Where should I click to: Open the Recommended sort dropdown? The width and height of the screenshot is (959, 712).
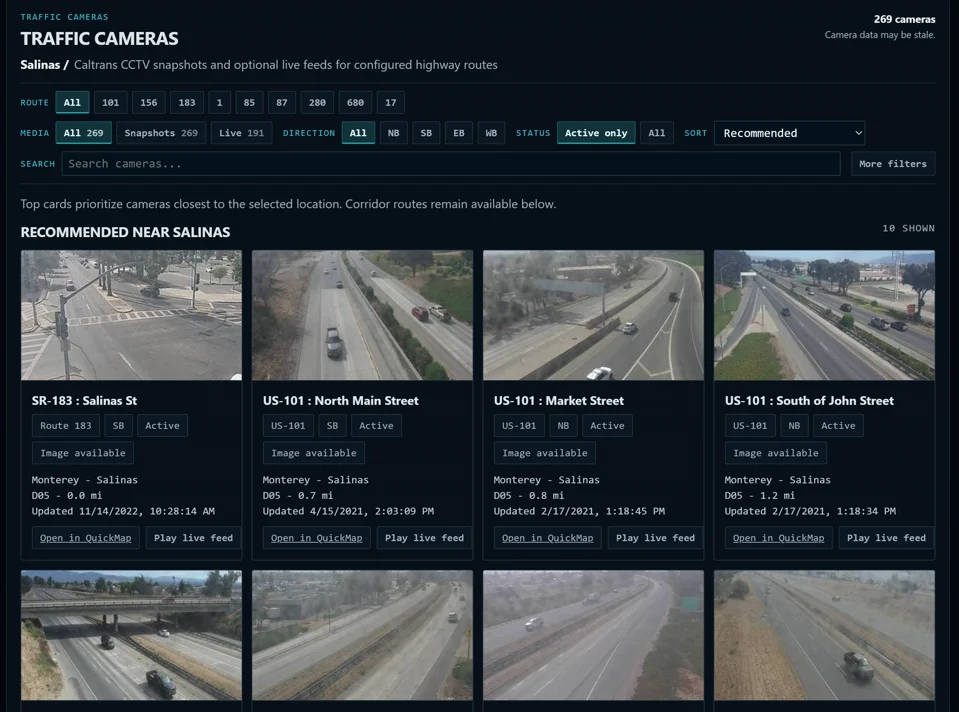790,133
